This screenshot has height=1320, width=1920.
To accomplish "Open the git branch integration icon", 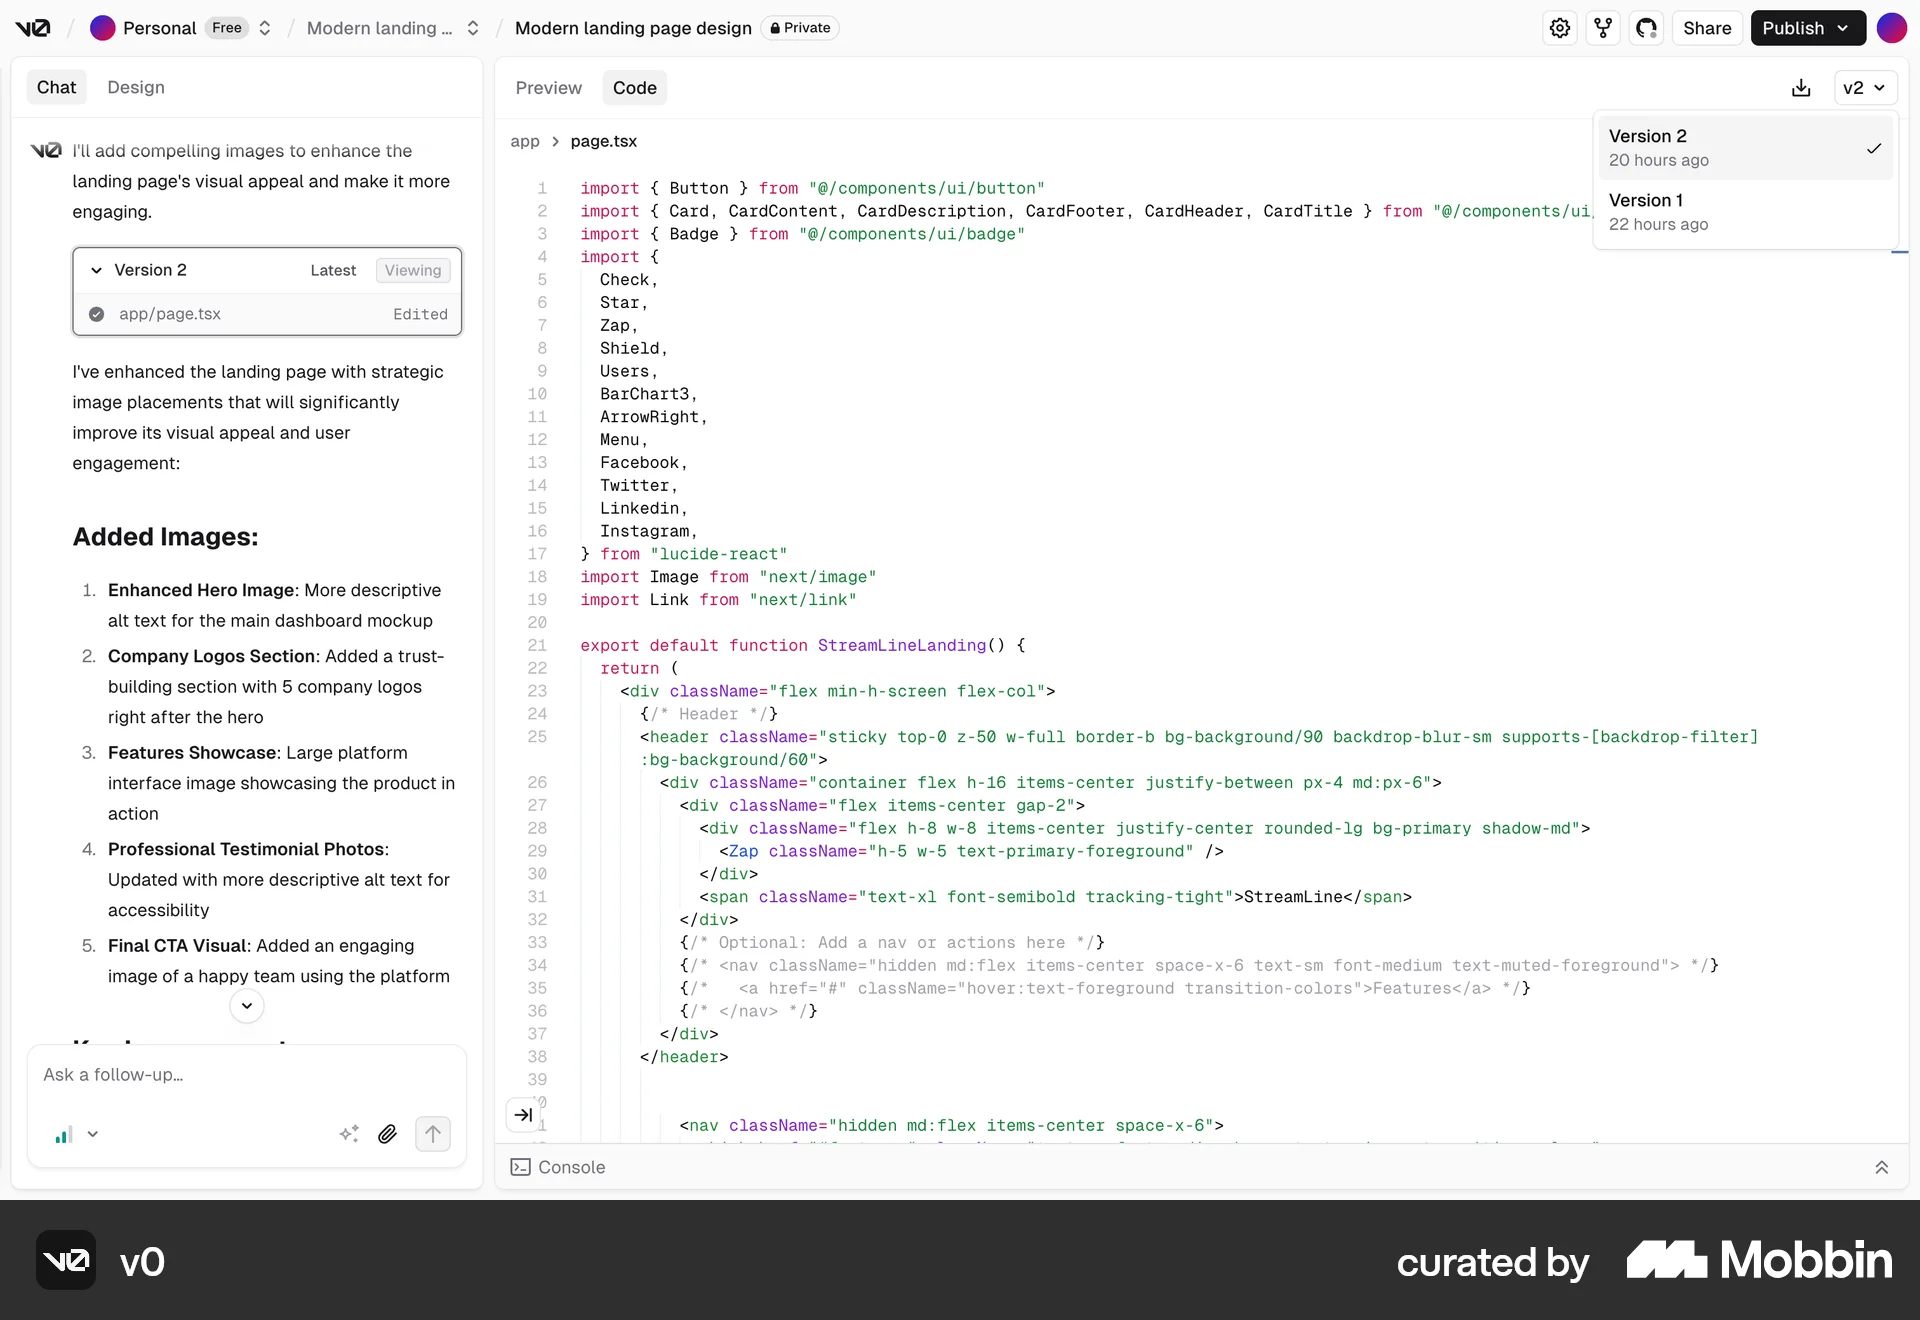I will (x=1604, y=28).
